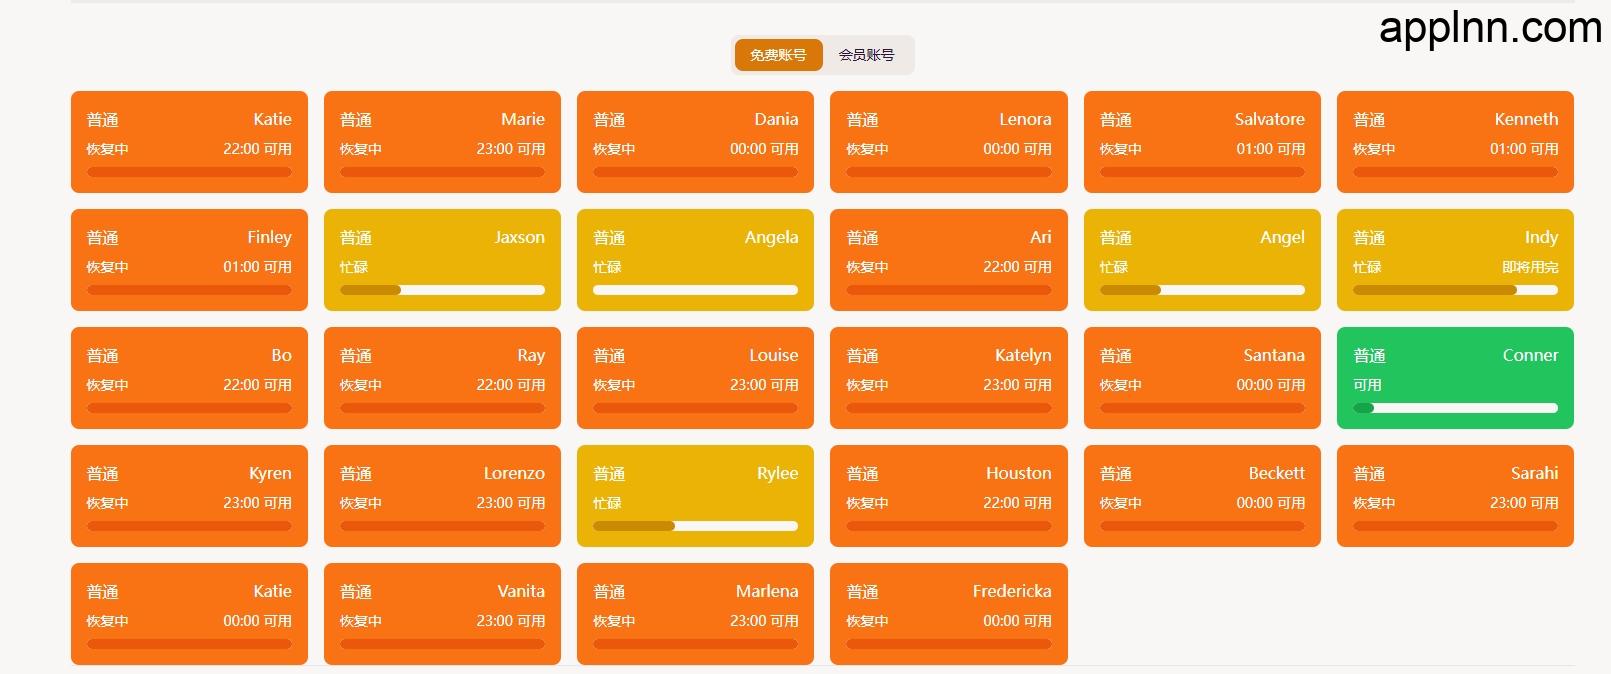Click the 可用 status on Conner's card

(1367, 385)
